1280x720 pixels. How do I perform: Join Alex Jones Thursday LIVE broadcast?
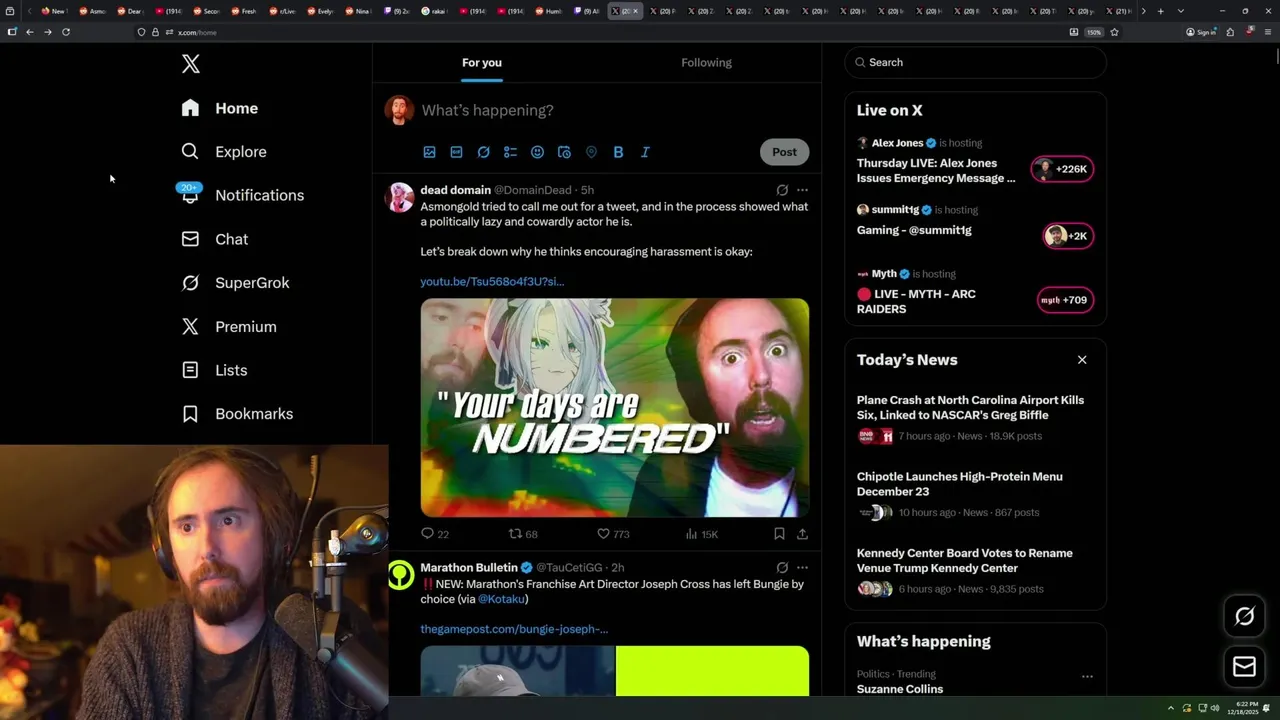coord(936,170)
